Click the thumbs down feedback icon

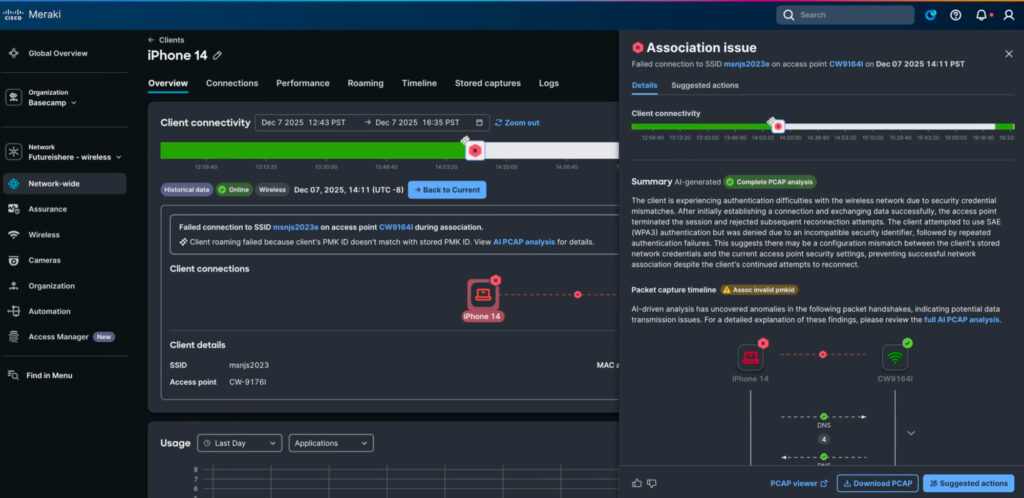click(652, 483)
